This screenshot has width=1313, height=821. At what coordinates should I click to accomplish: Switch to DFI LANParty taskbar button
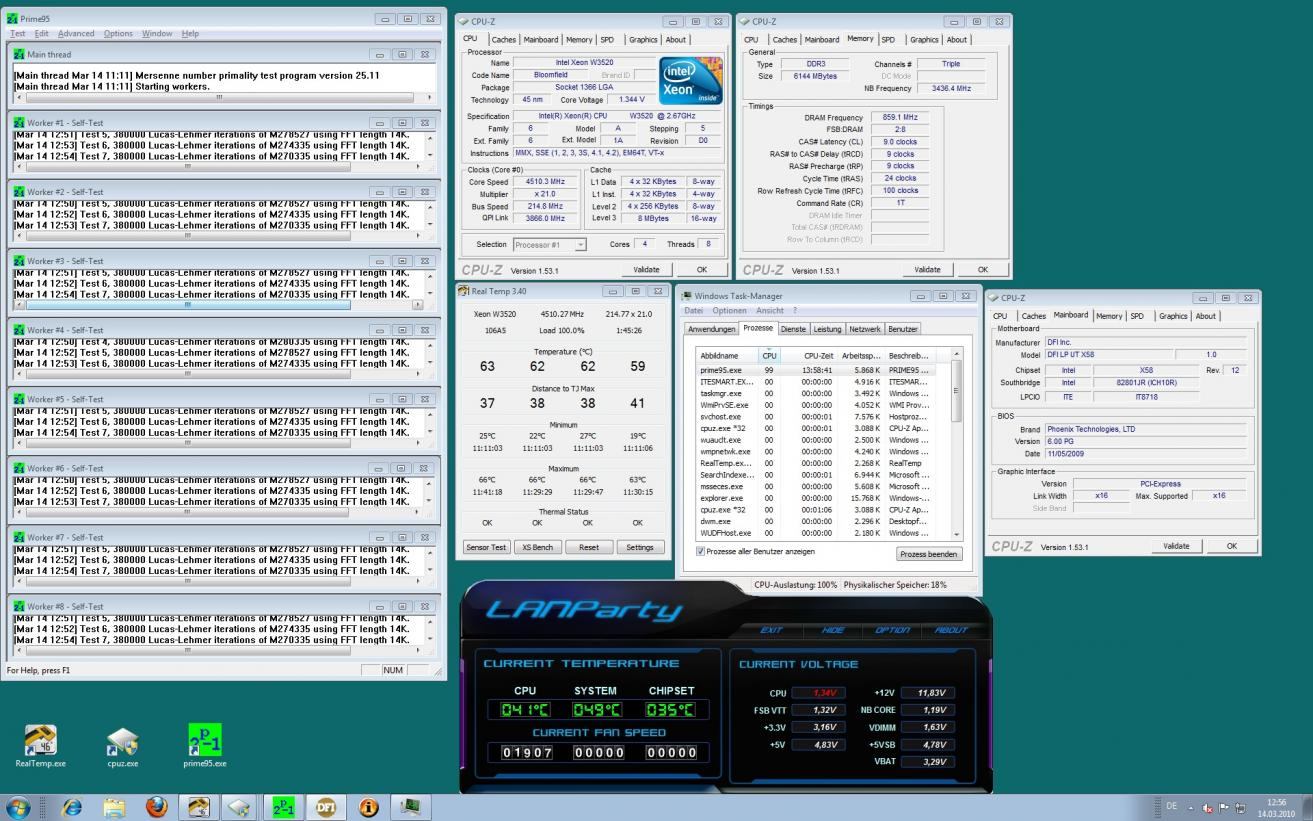pyautogui.click(x=326, y=807)
